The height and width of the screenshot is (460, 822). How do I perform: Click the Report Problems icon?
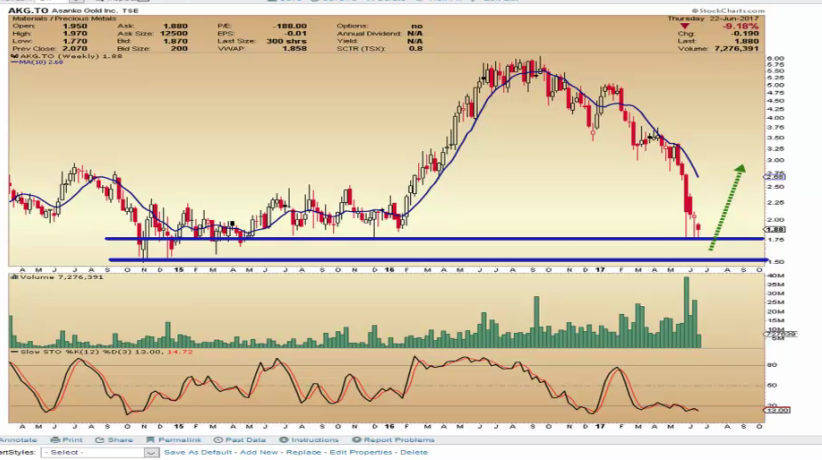[x=356, y=440]
